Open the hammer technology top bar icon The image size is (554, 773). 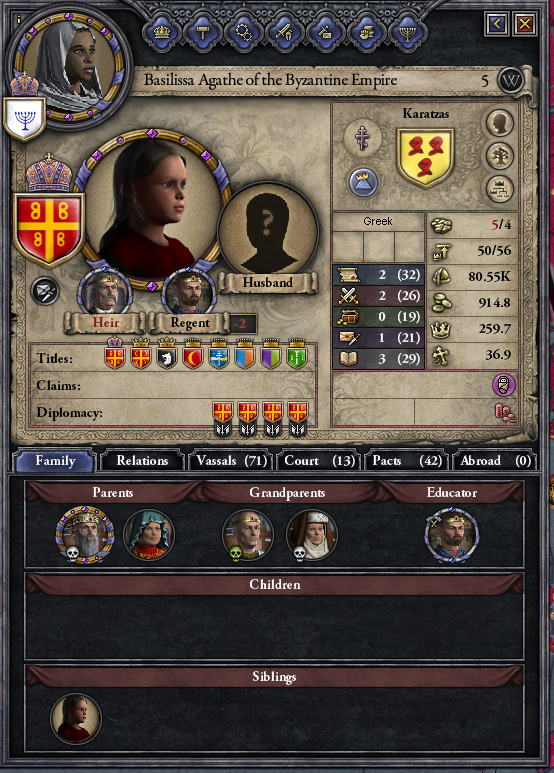tap(203, 32)
